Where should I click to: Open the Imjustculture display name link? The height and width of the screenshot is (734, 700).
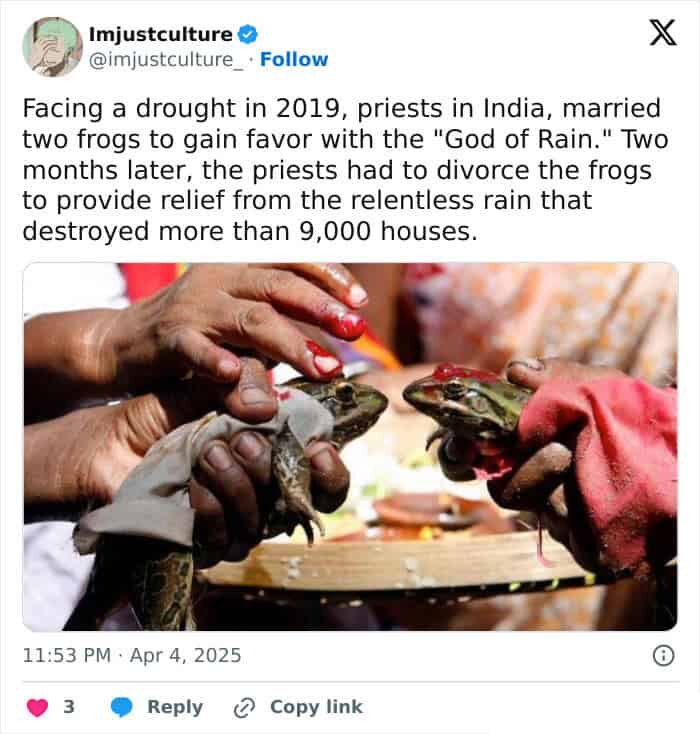coord(160,34)
